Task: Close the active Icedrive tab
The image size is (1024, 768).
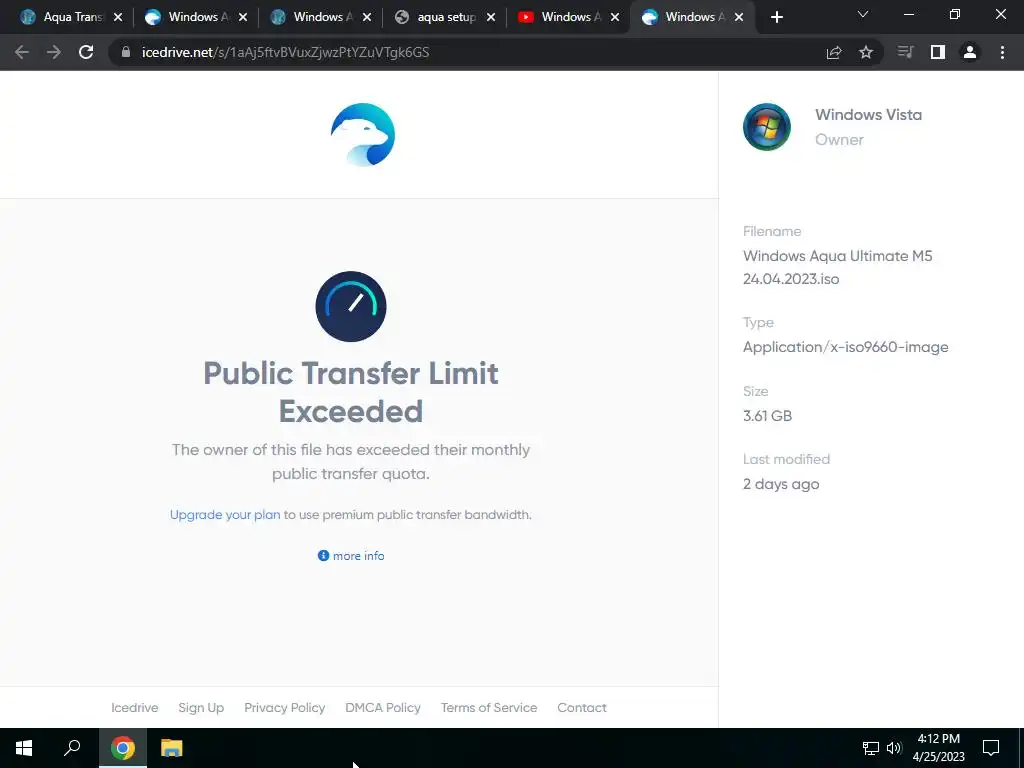Action: [x=739, y=17]
